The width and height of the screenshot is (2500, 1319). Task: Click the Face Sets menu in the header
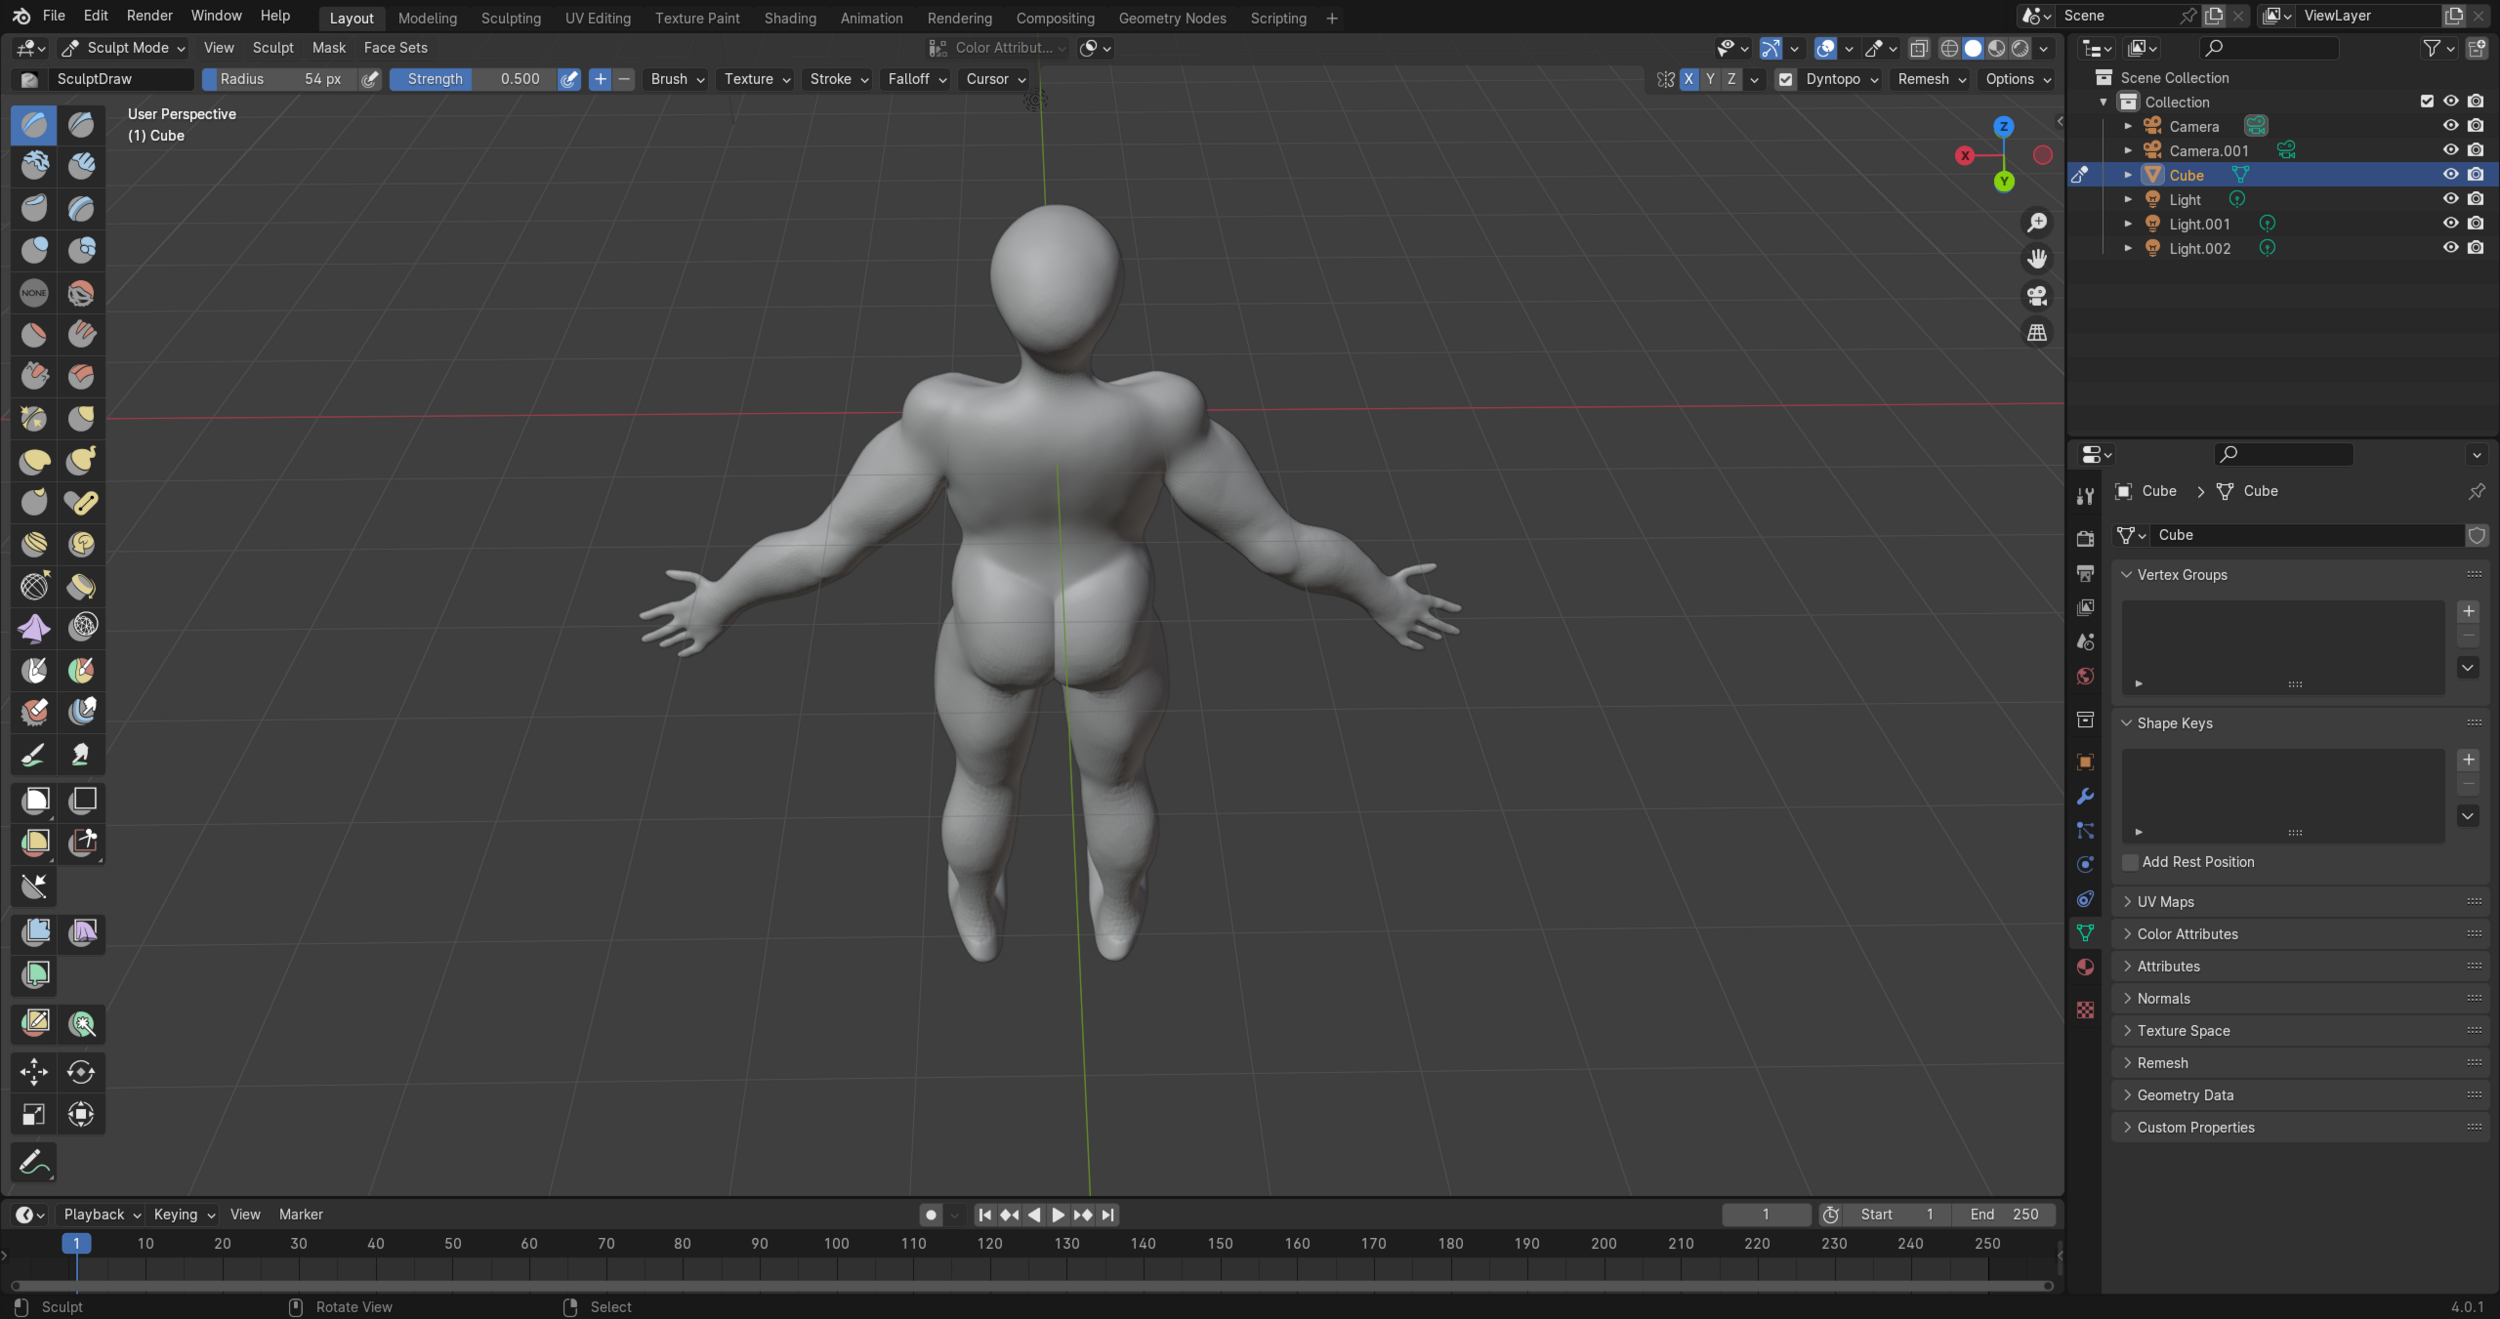395,47
